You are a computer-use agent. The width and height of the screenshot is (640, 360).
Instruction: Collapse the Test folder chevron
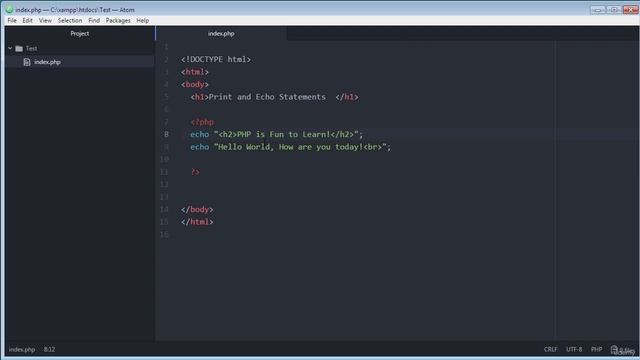point(10,48)
